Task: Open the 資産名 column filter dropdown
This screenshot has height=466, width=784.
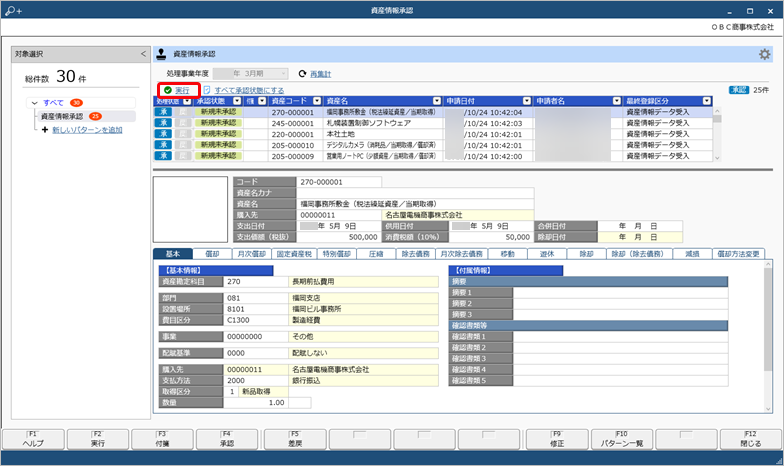Action: (x=437, y=101)
